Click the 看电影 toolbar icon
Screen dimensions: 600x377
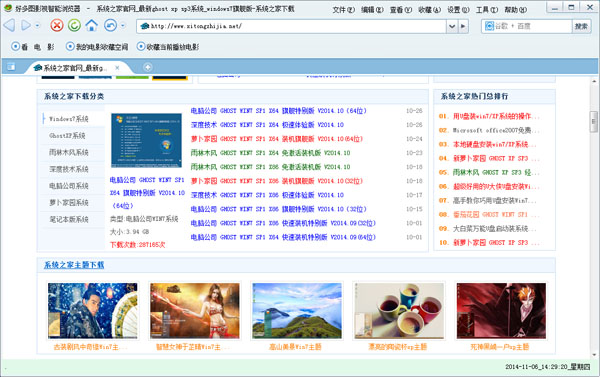pos(15,46)
